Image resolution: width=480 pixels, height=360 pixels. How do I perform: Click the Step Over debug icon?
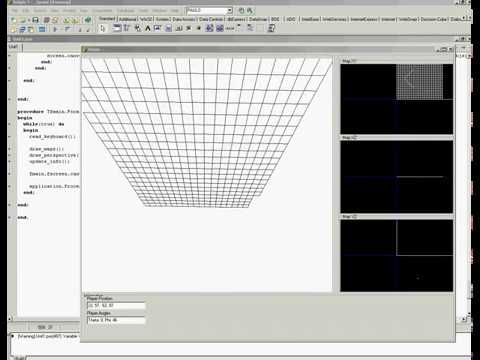(88, 29)
